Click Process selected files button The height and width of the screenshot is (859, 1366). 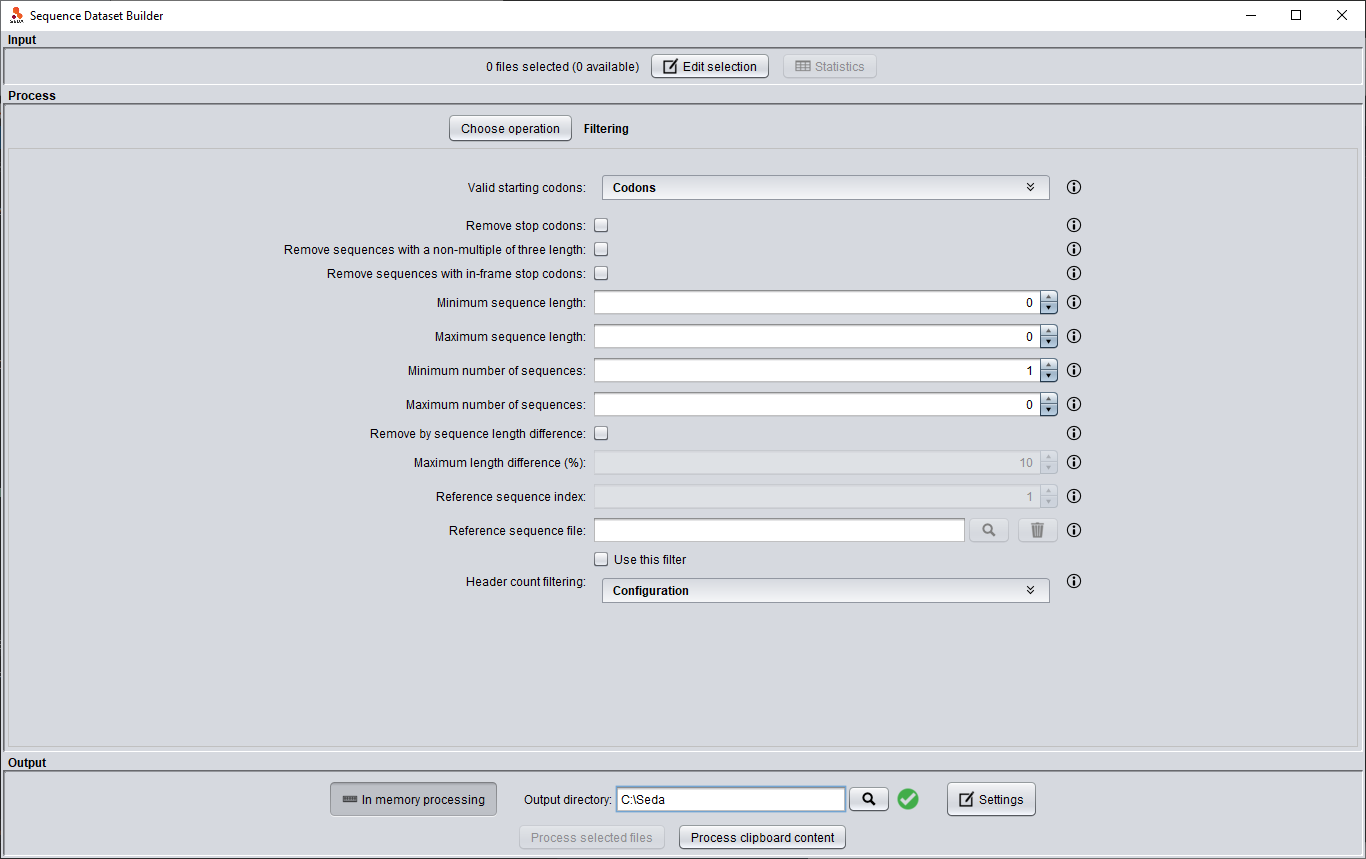[x=592, y=837]
